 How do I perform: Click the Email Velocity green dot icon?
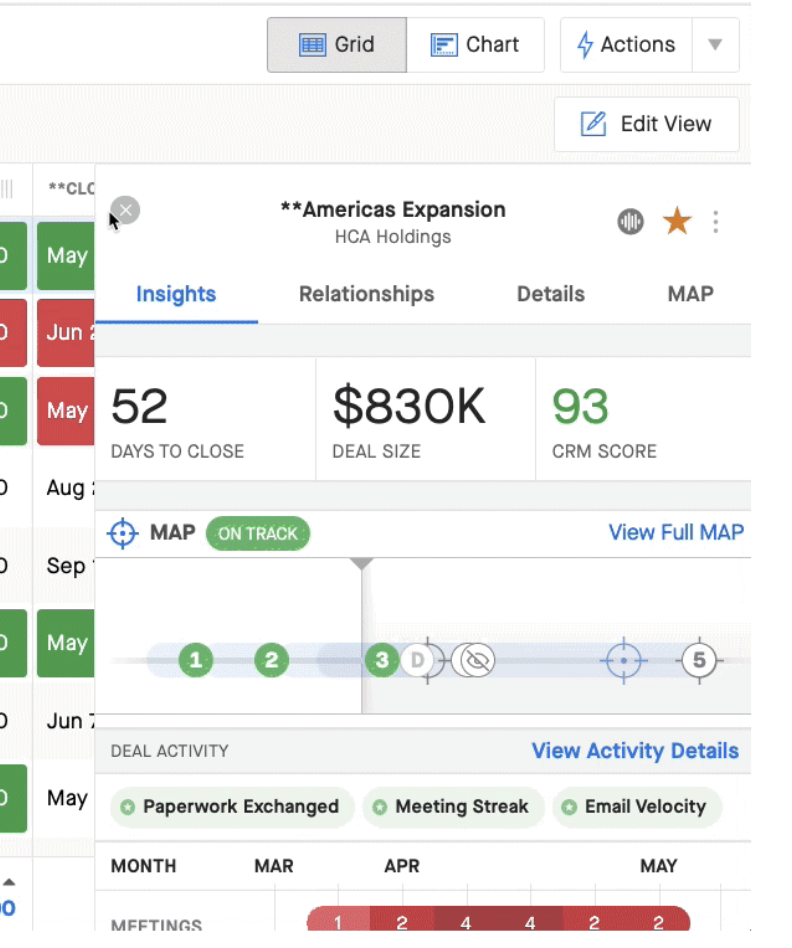[x=569, y=807]
